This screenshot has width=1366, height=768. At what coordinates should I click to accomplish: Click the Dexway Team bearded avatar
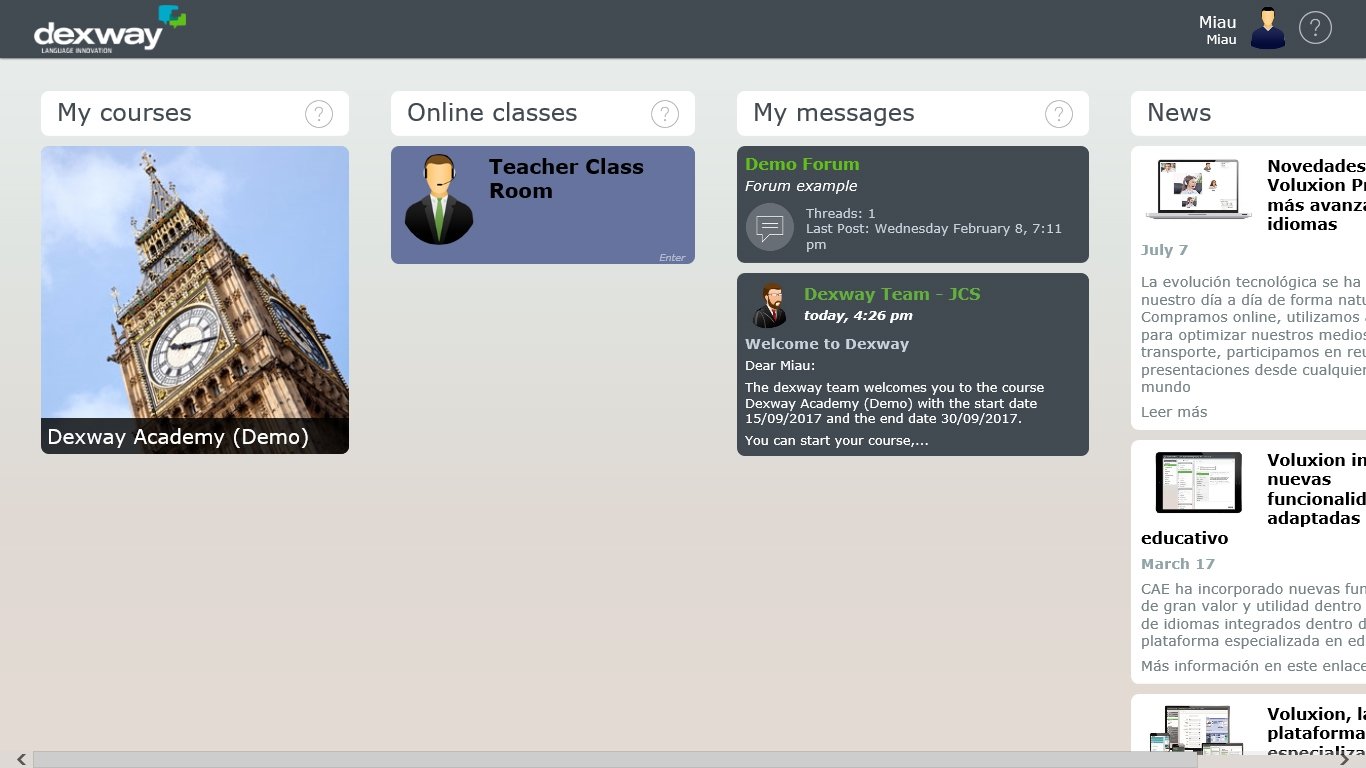point(770,305)
